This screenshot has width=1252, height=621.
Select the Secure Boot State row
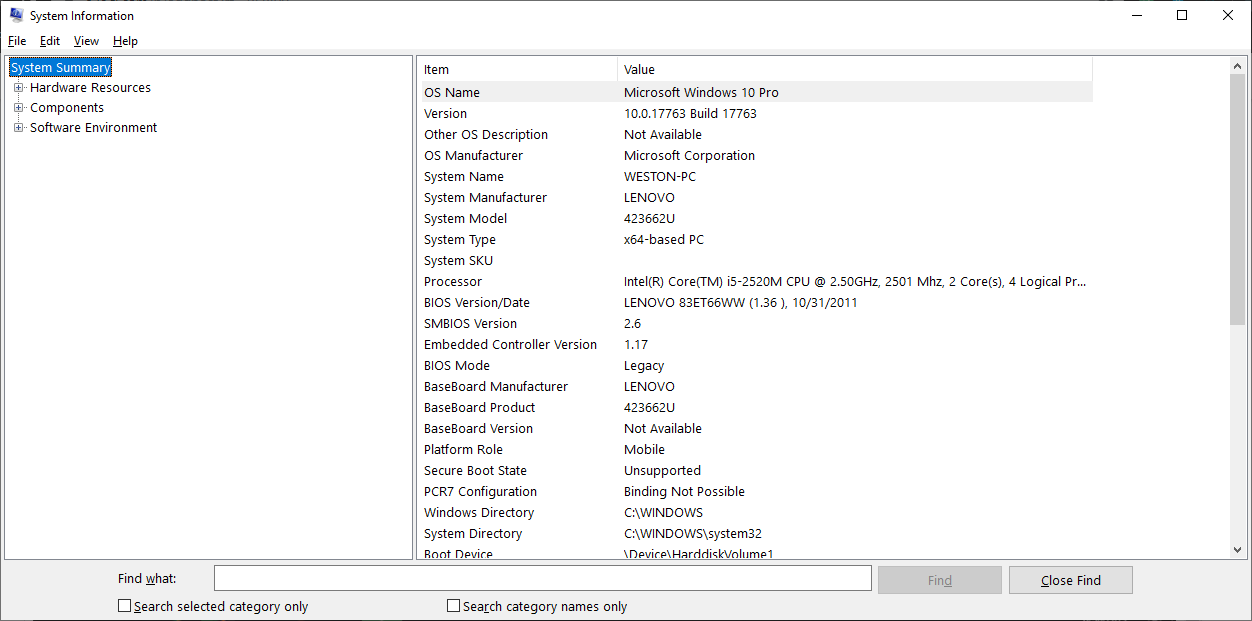click(x=755, y=470)
